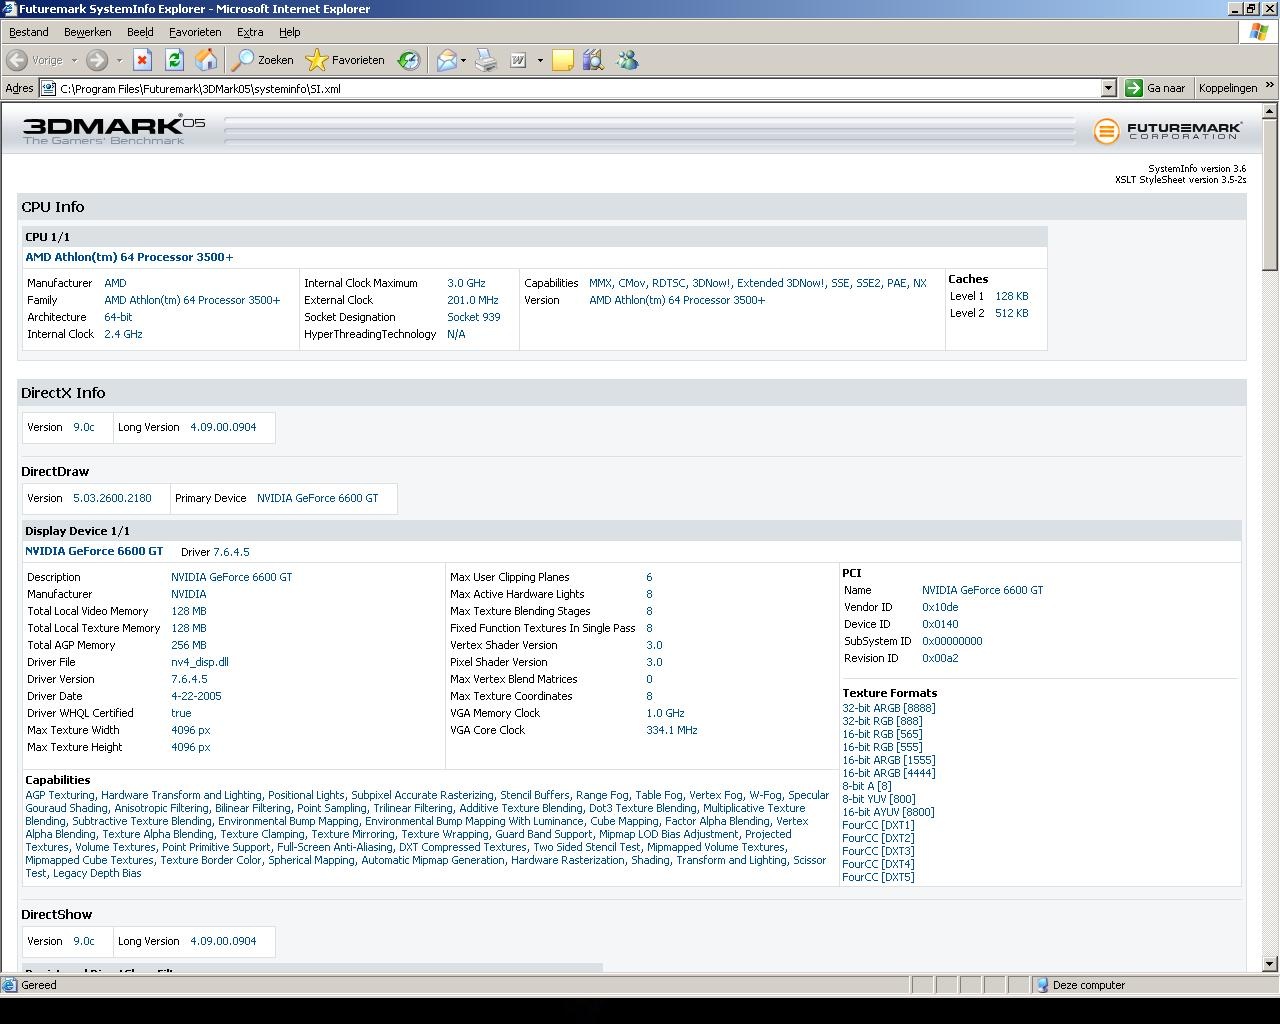Click the Deze computer zone icon
The width and height of the screenshot is (1280, 1024).
[x=1042, y=985]
